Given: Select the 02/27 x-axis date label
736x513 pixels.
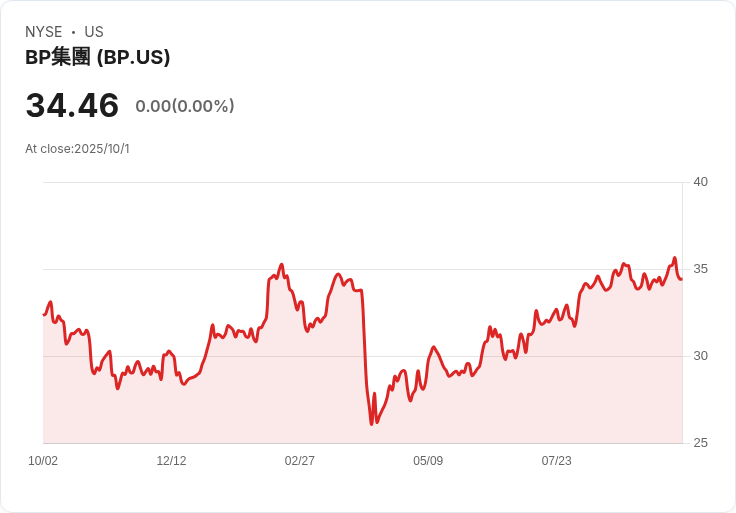Looking at the screenshot, I should 299,461.
